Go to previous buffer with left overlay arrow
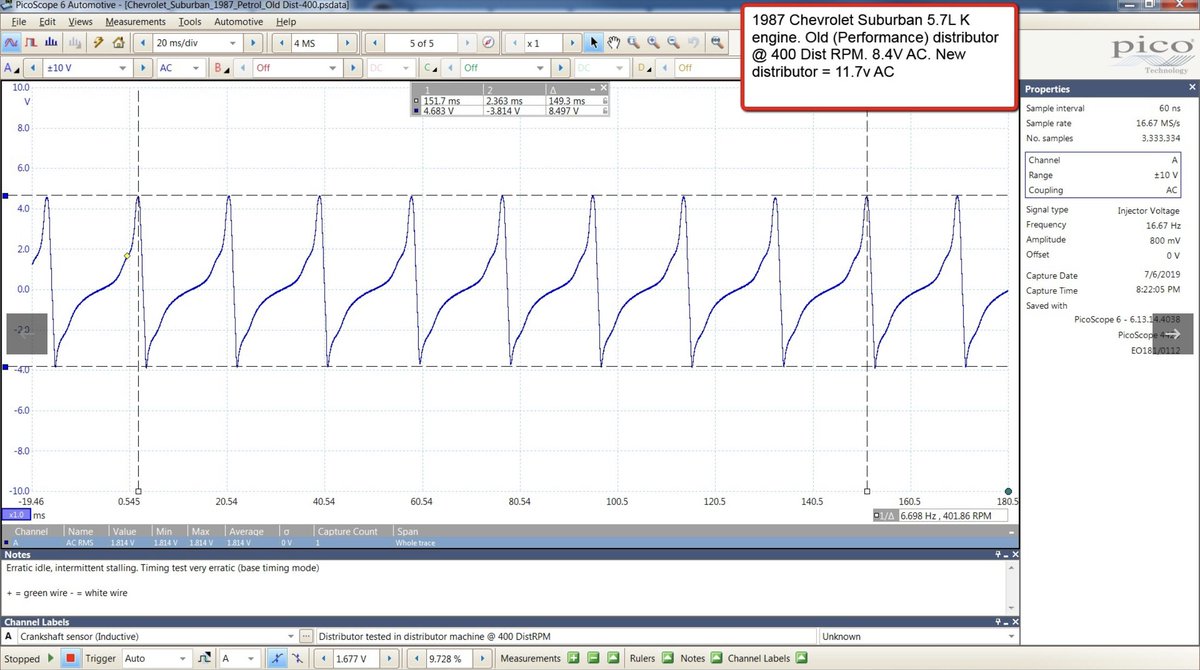Screen dimensions: 1200x670 tap(26, 334)
